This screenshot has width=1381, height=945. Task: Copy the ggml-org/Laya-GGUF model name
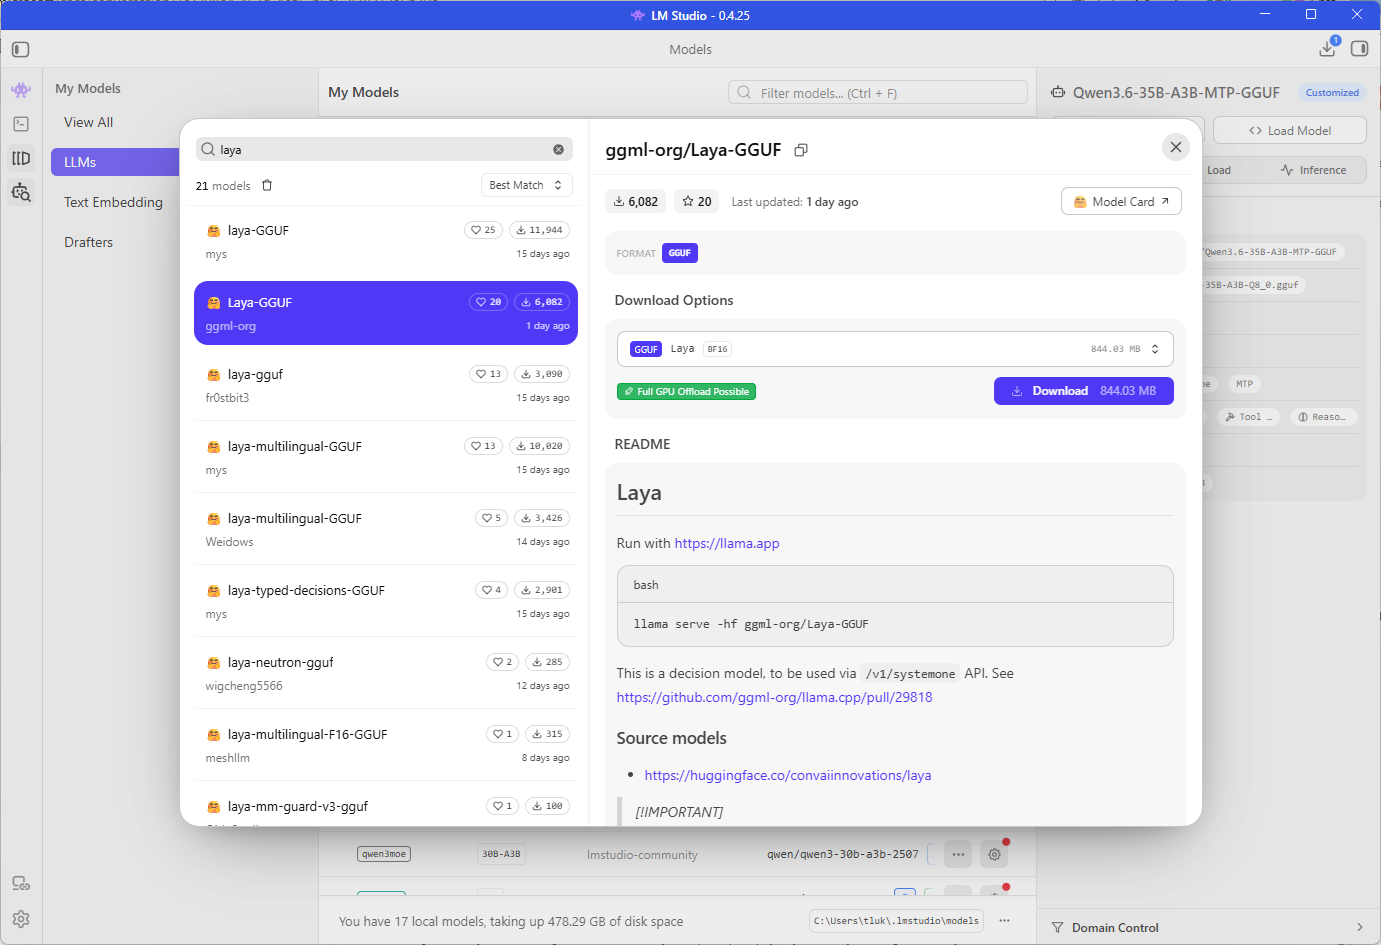[x=801, y=150]
